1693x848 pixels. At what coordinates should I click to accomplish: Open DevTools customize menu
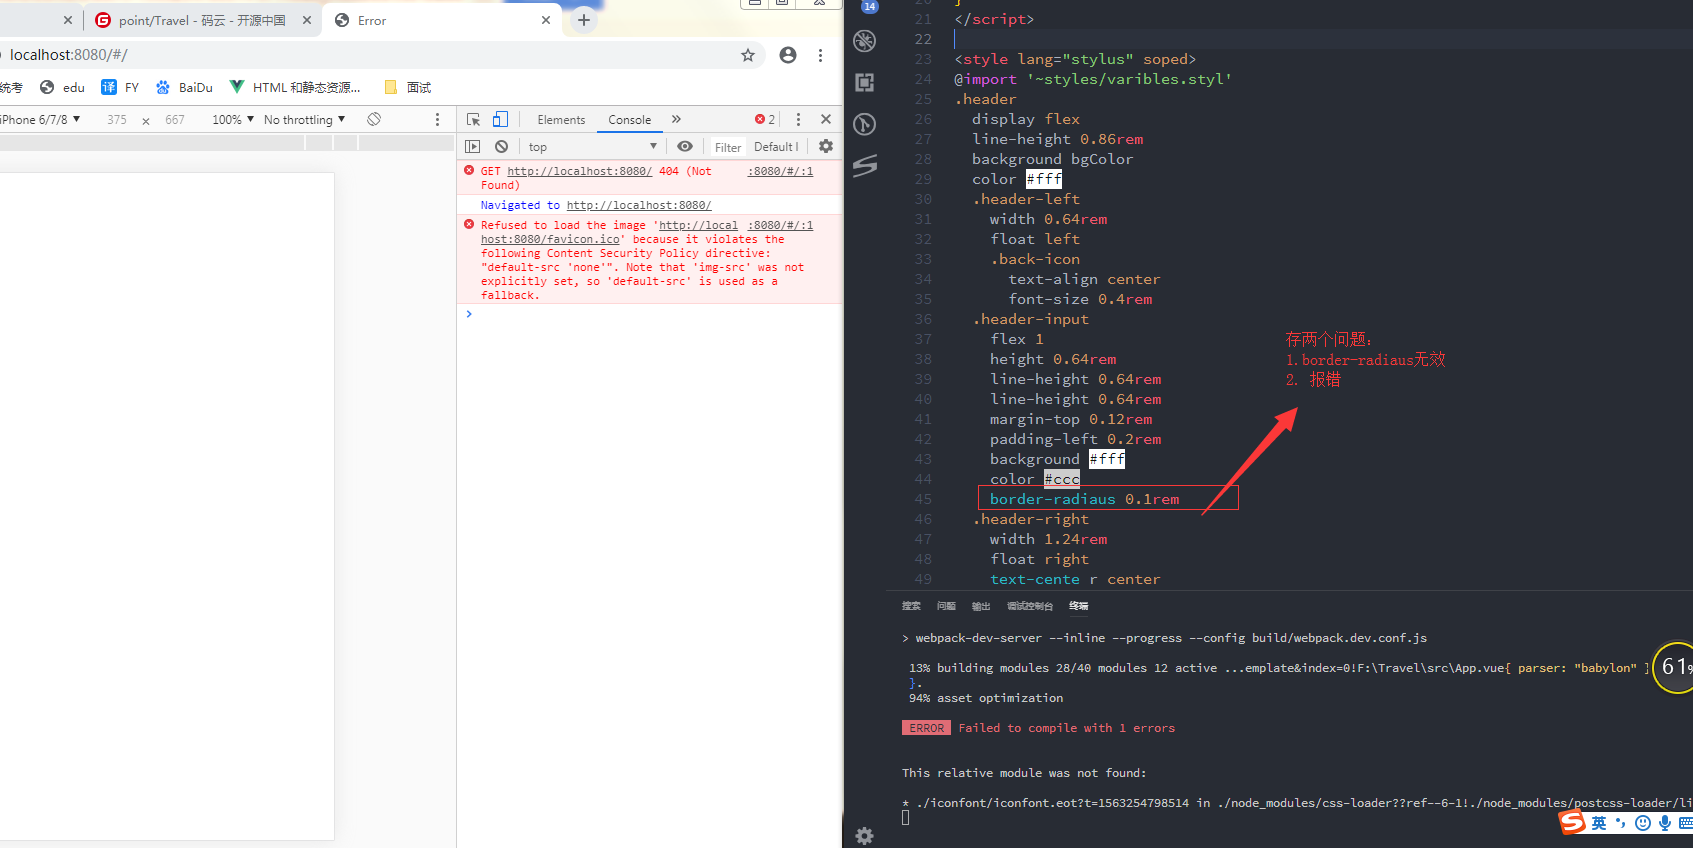click(x=798, y=119)
